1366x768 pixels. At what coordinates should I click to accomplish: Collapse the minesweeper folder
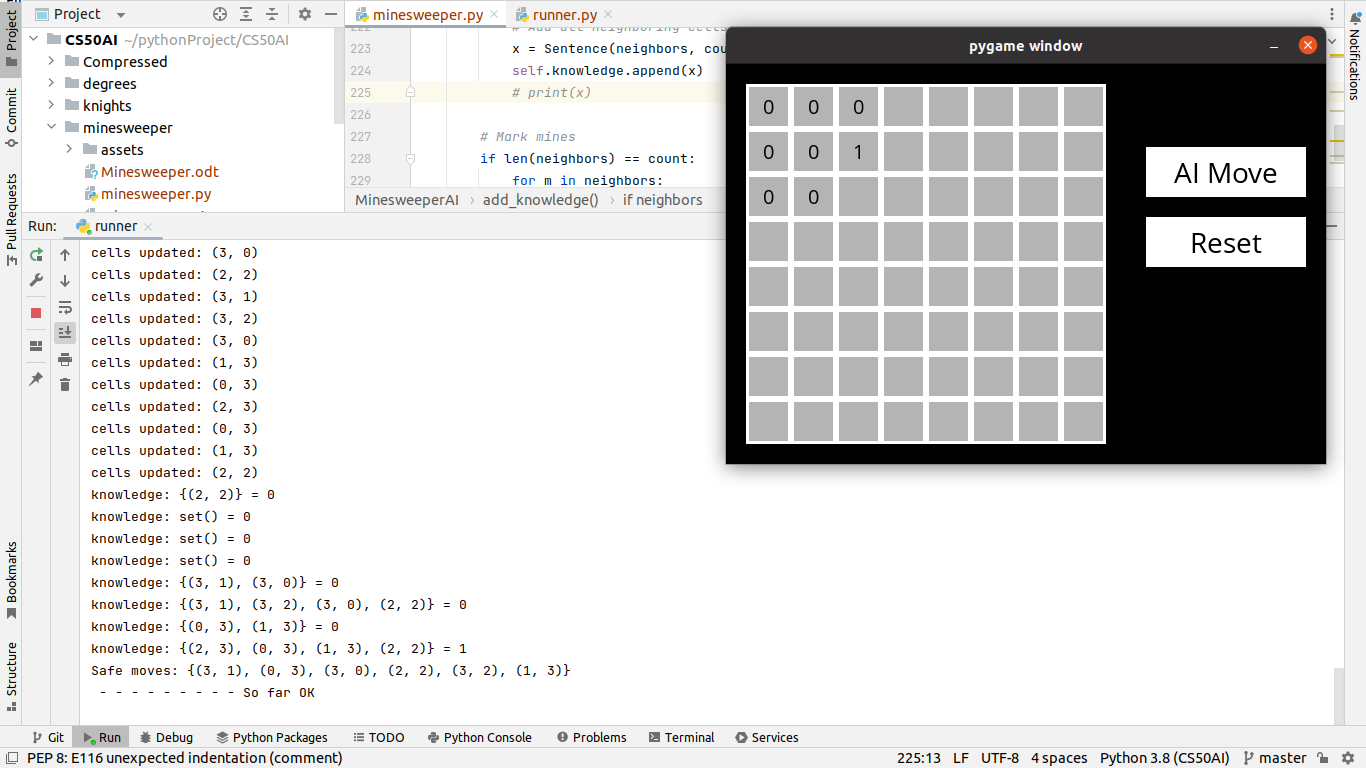pos(51,127)
